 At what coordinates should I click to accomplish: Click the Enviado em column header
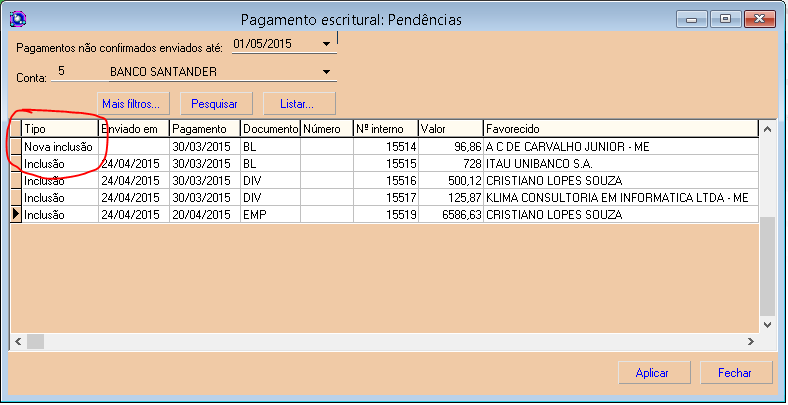tap(134, 129)
